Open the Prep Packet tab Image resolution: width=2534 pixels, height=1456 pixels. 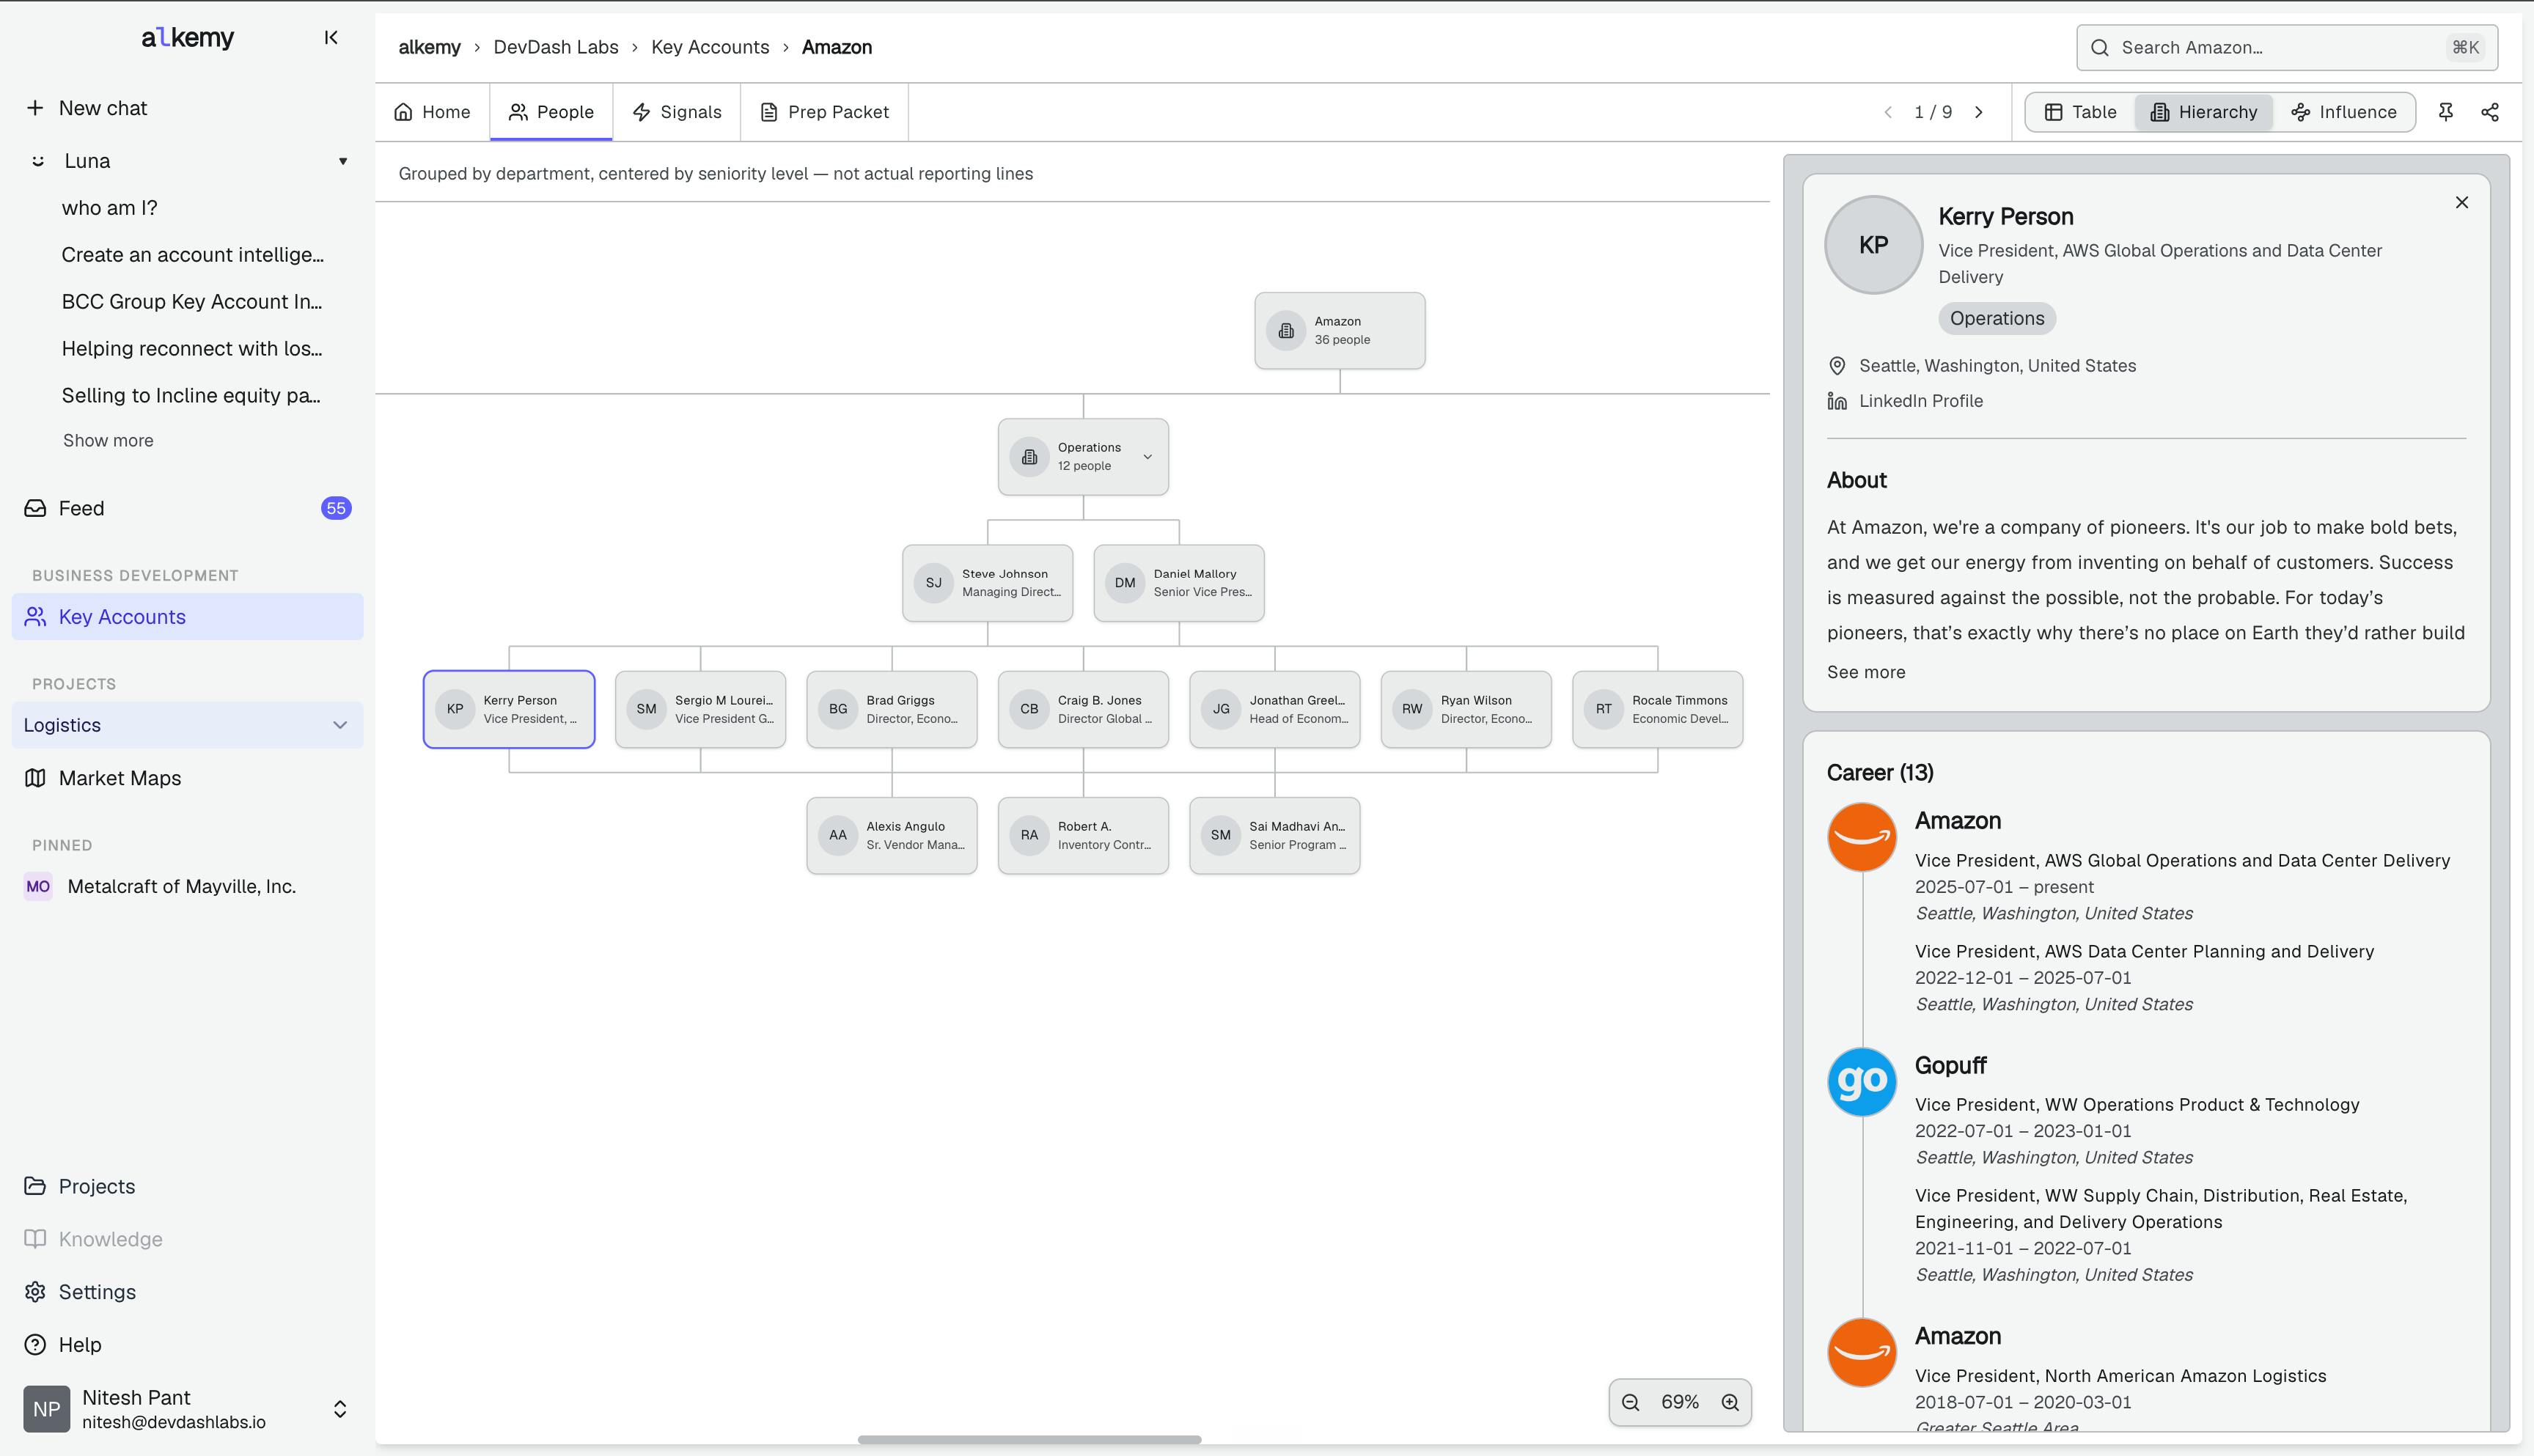[825, 112]
